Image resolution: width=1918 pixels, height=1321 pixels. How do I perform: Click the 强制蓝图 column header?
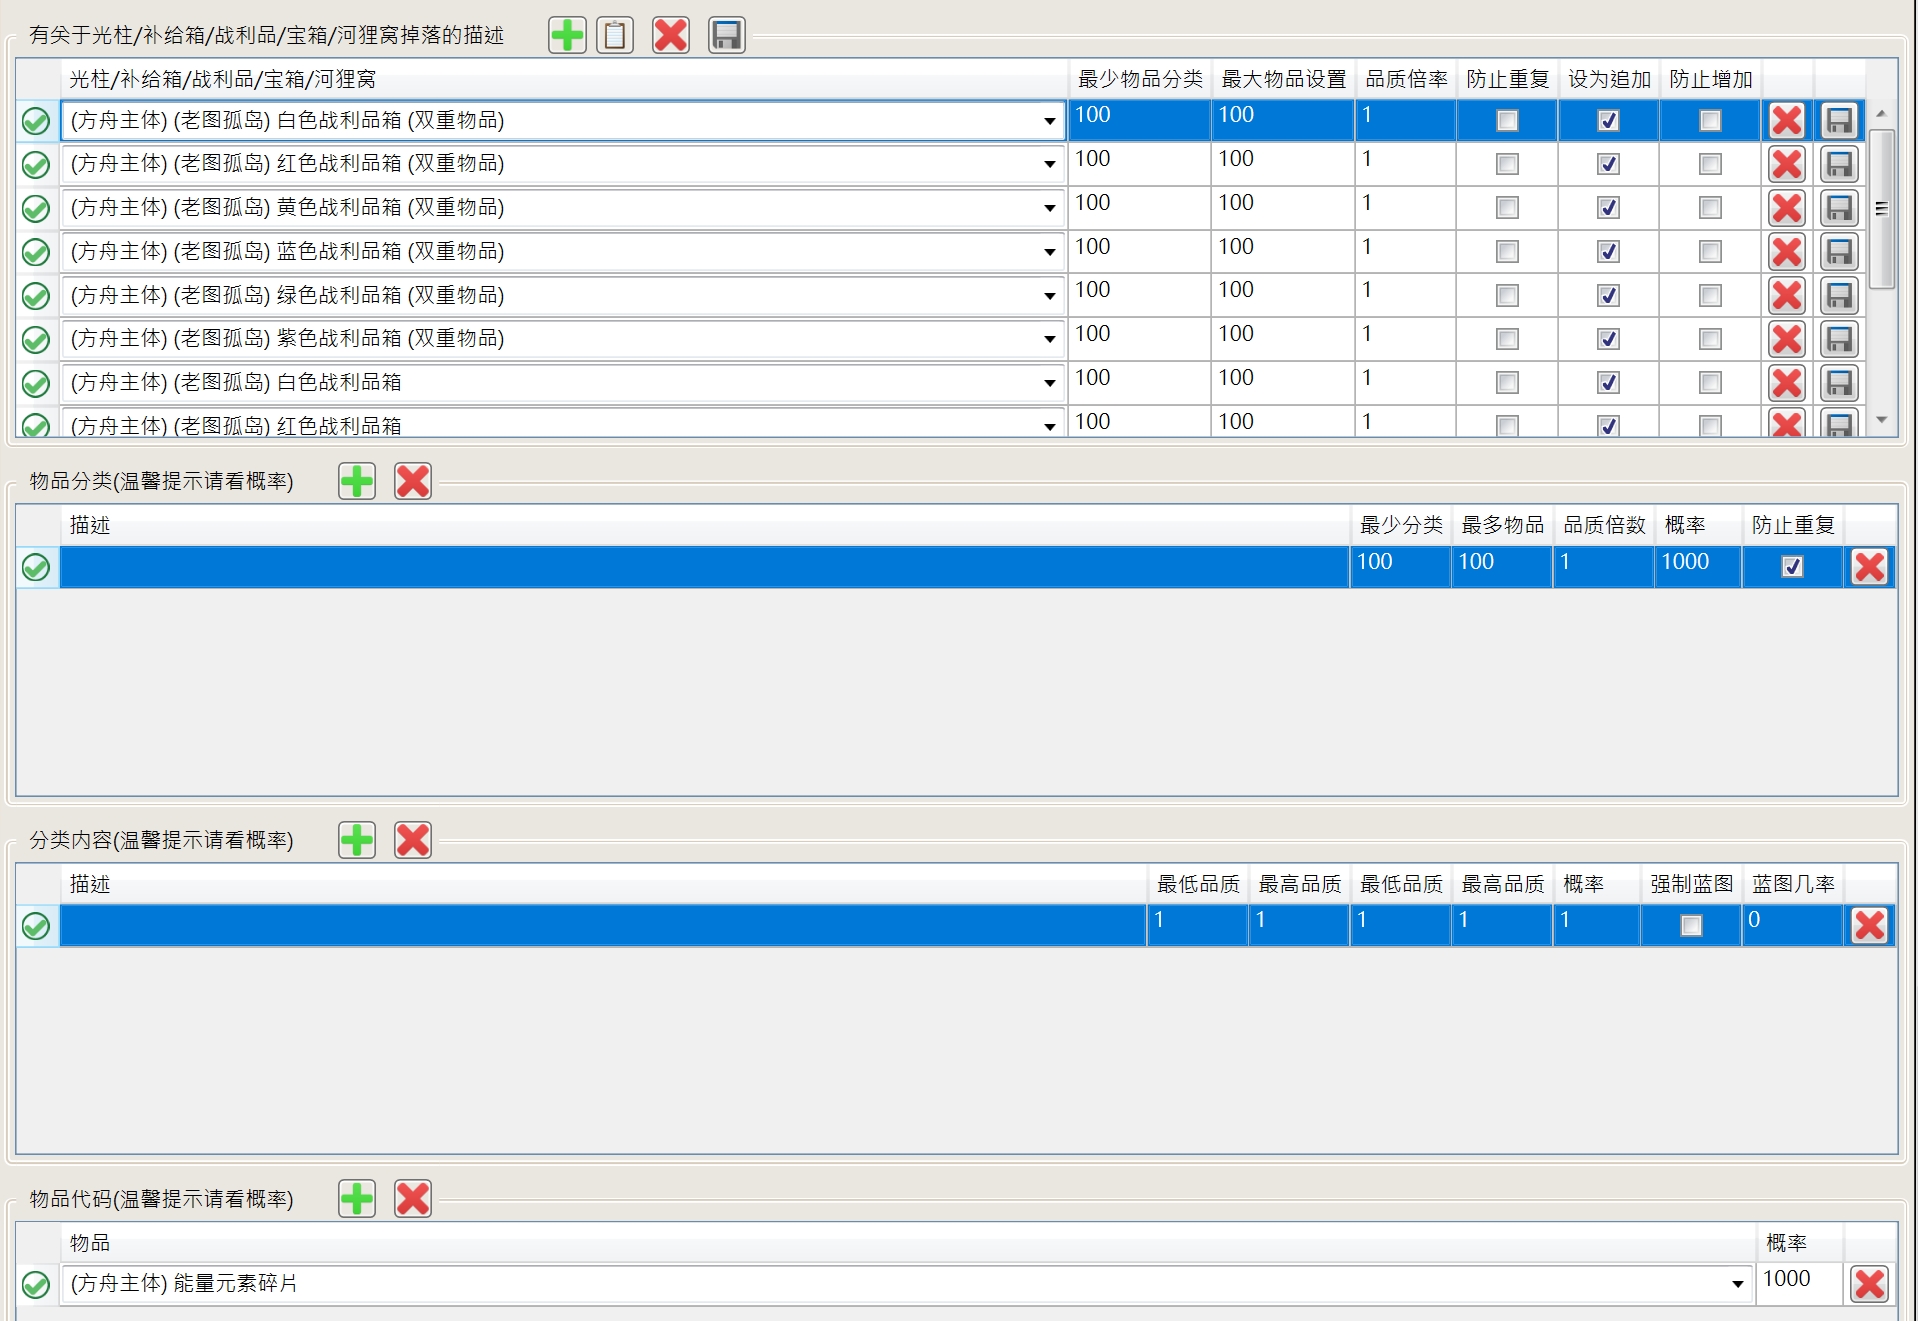1691,884
